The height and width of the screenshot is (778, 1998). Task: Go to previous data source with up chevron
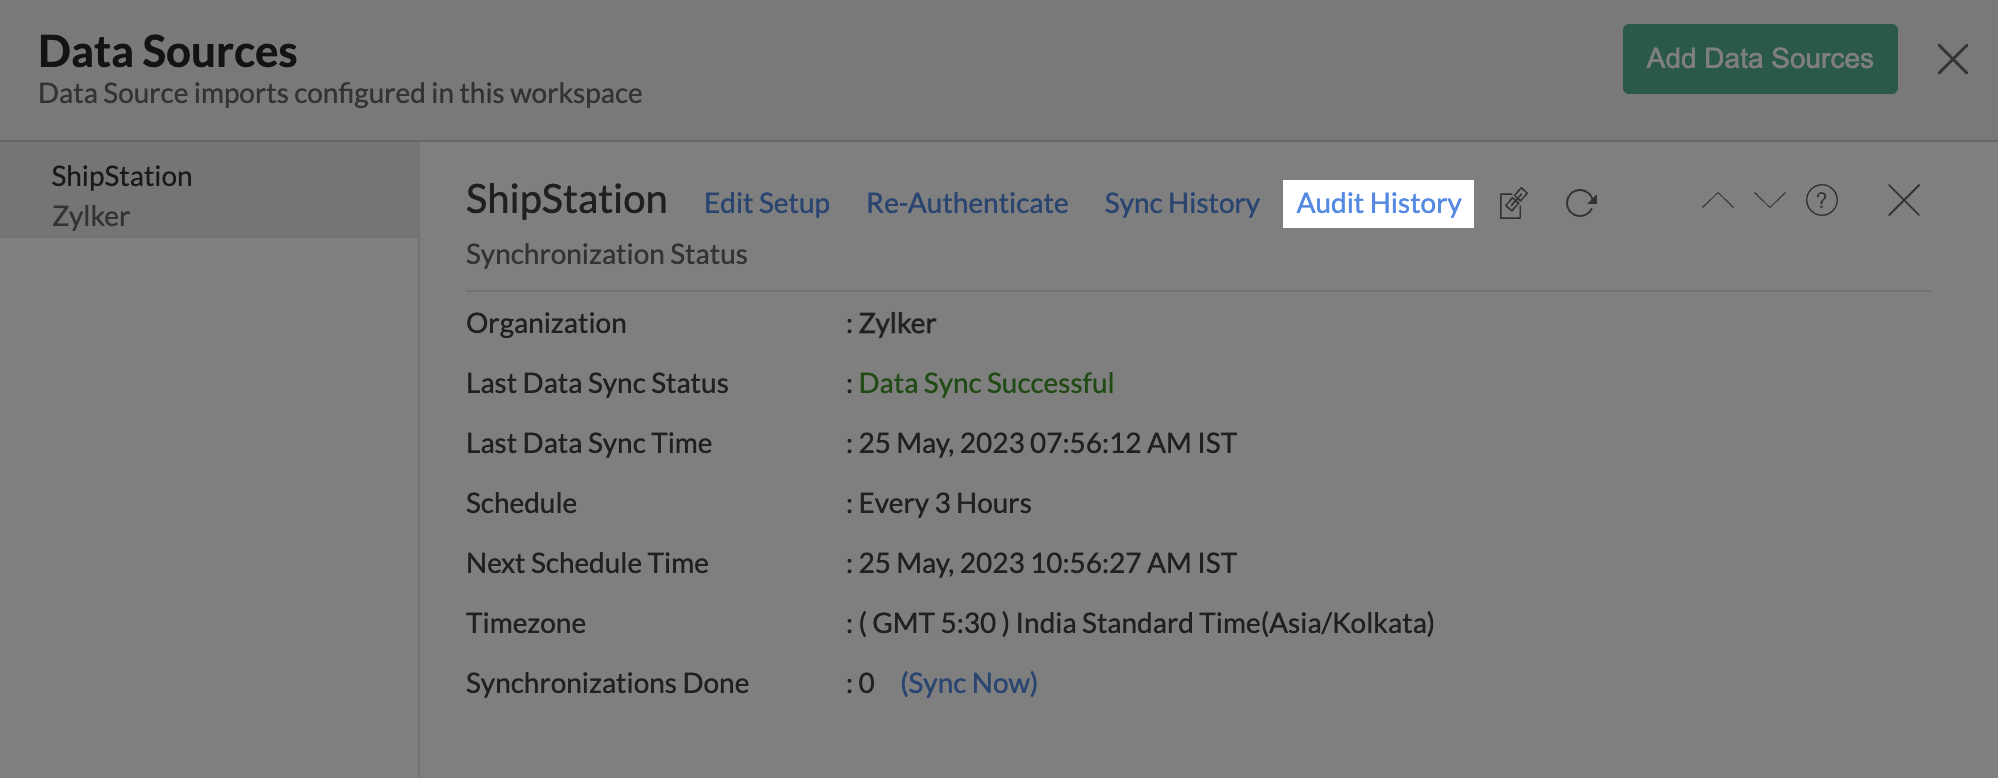click(x=1718, y=201)
